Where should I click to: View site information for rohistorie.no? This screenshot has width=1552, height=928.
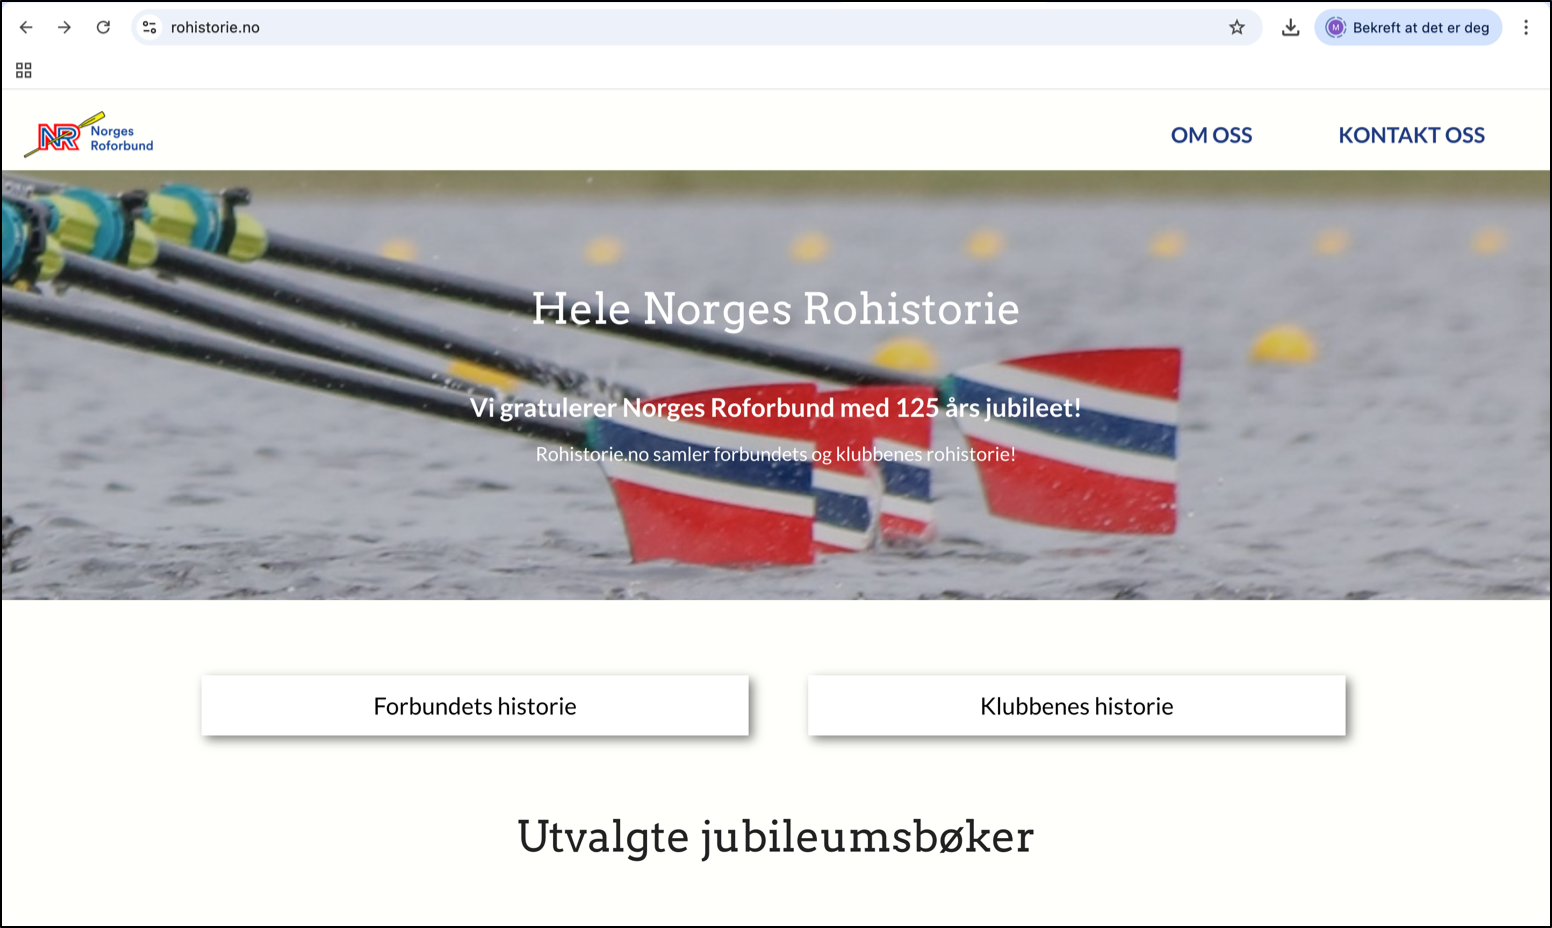(x=150, y=28)
